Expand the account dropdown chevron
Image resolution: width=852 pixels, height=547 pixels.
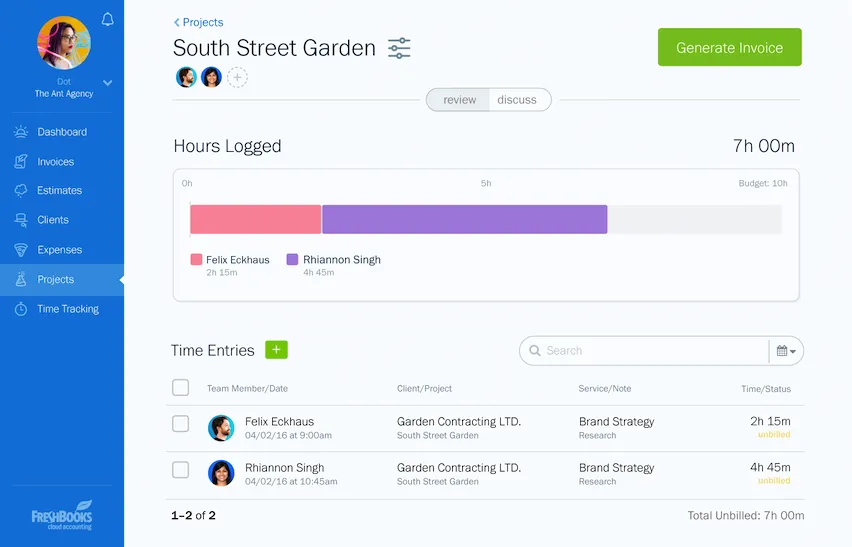click(108, 83)
